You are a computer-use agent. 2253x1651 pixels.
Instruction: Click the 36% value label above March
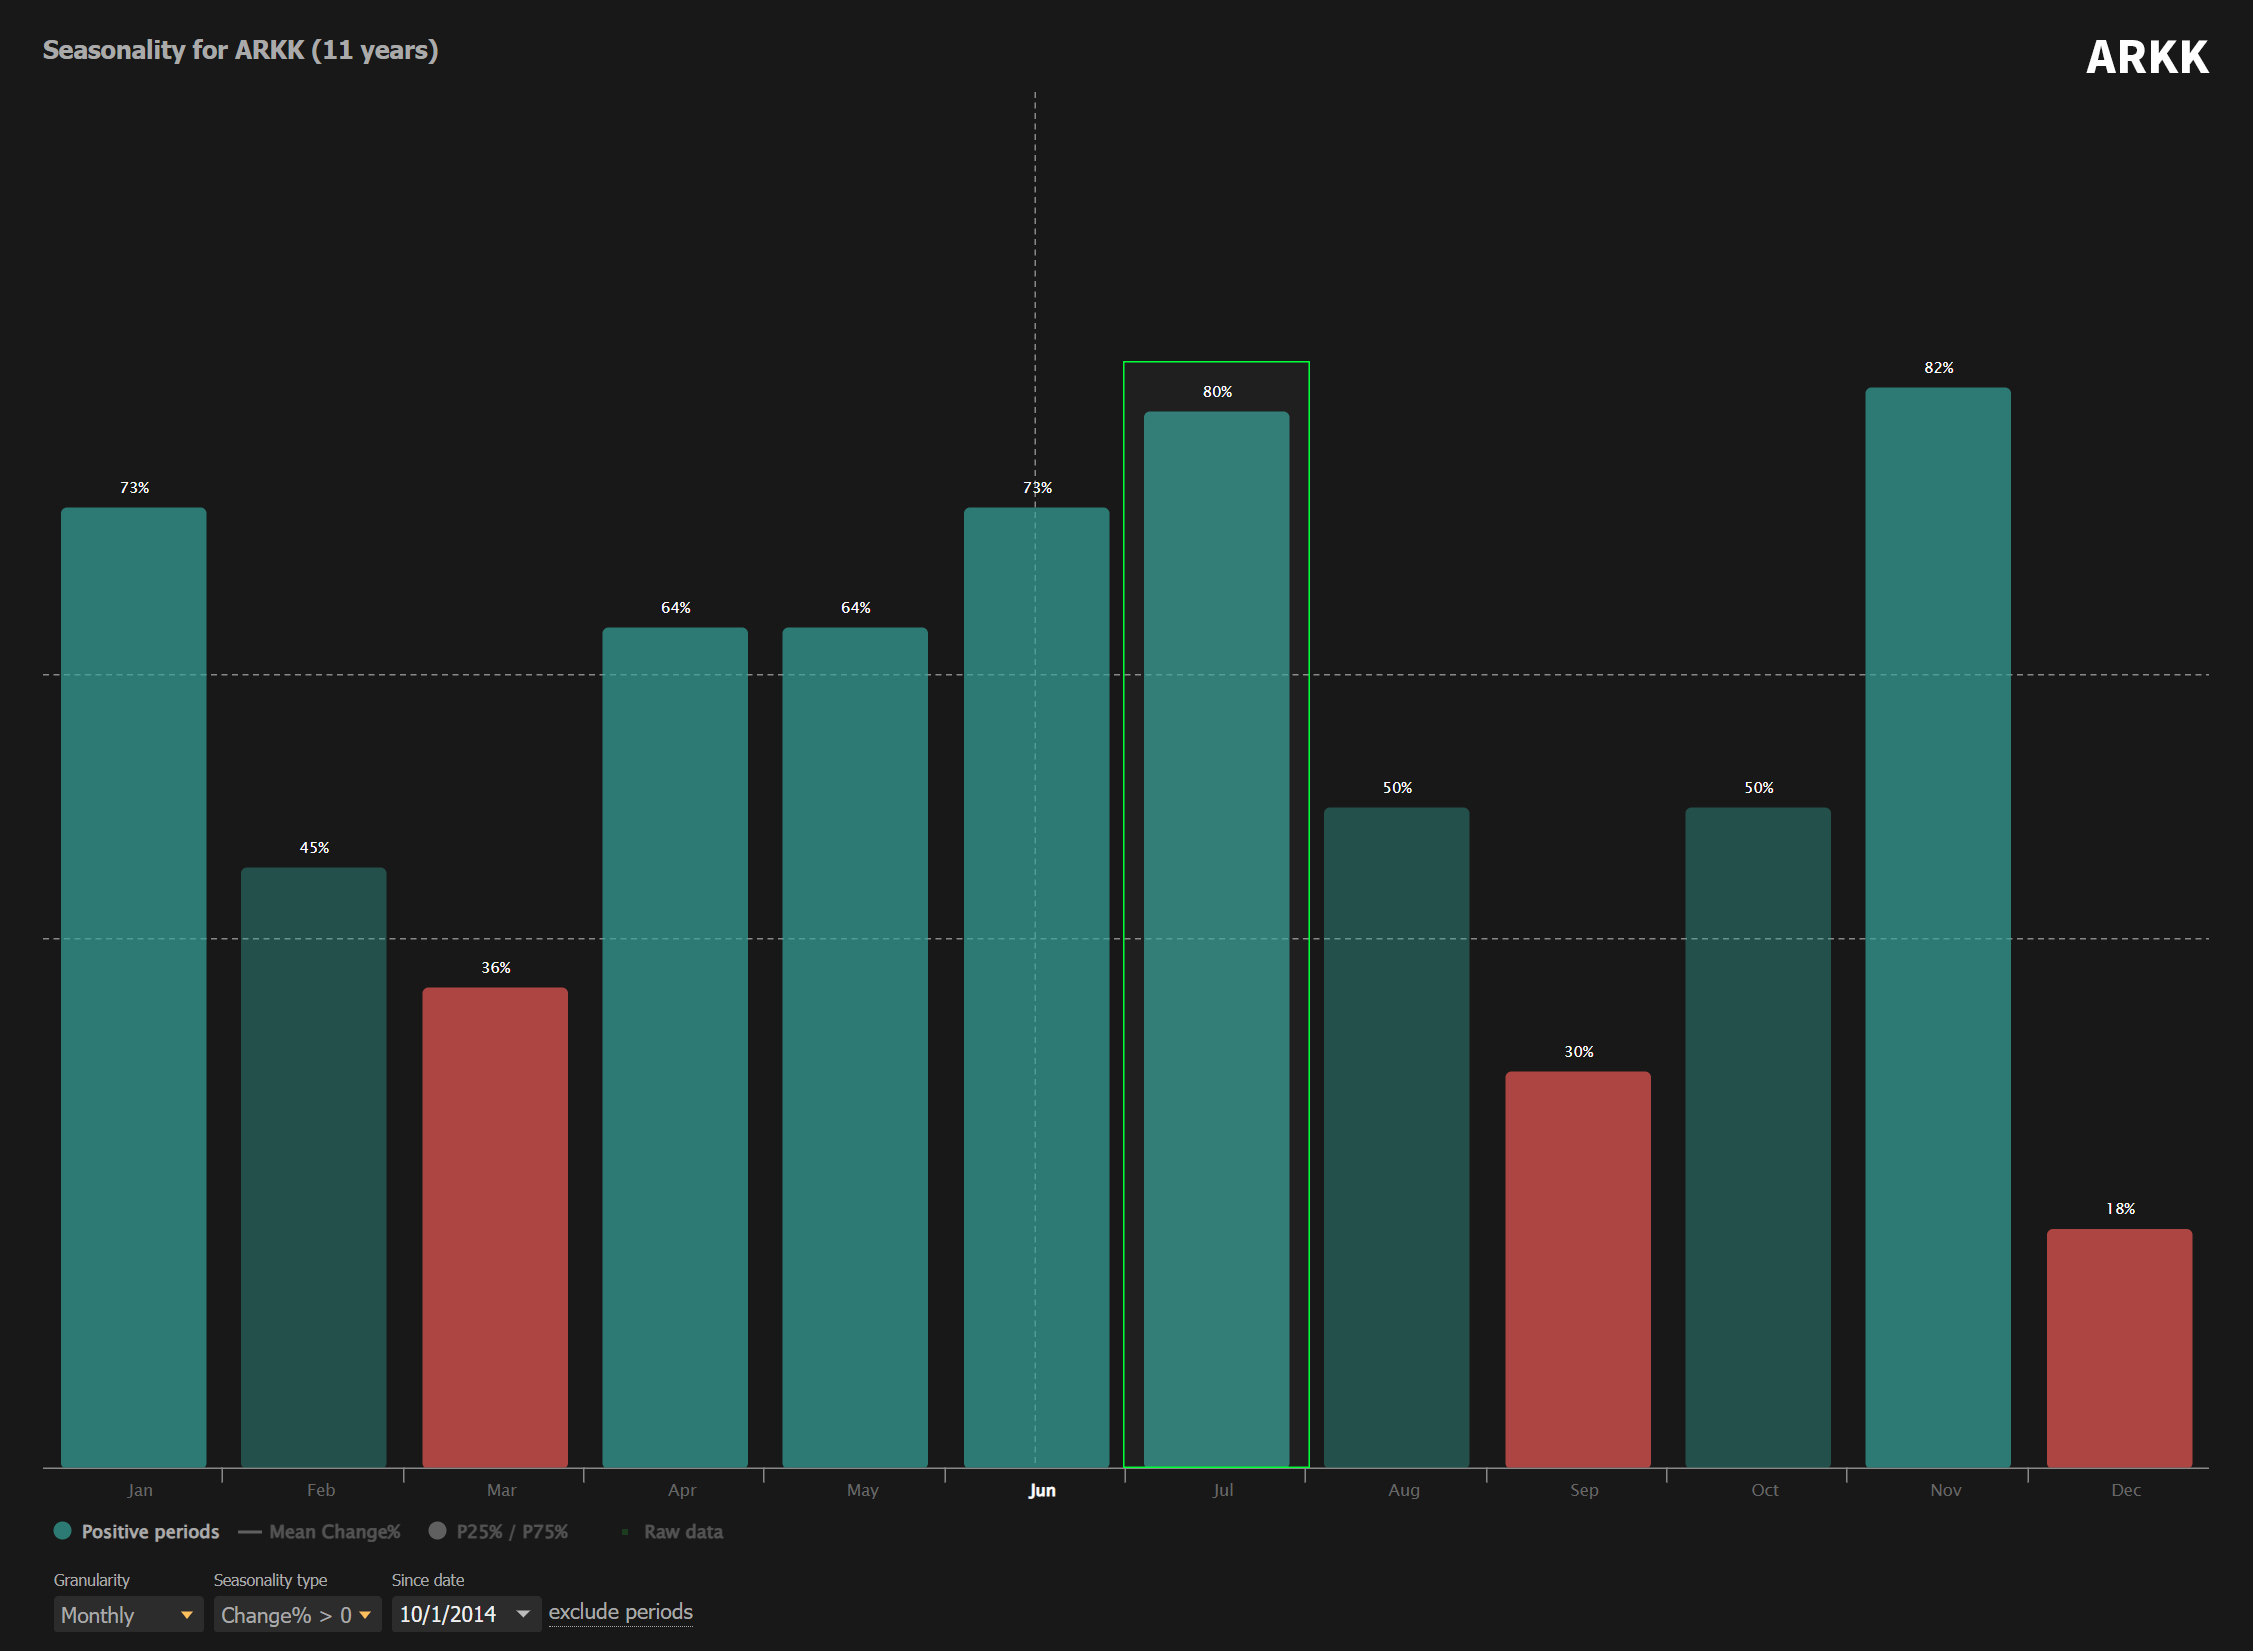496,967
